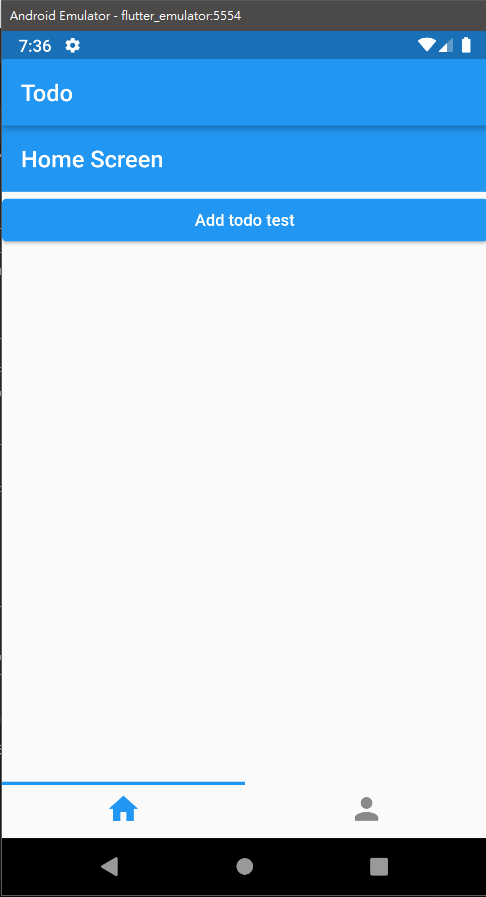Click the cellular signal strength icon

(x=446, y=45)
